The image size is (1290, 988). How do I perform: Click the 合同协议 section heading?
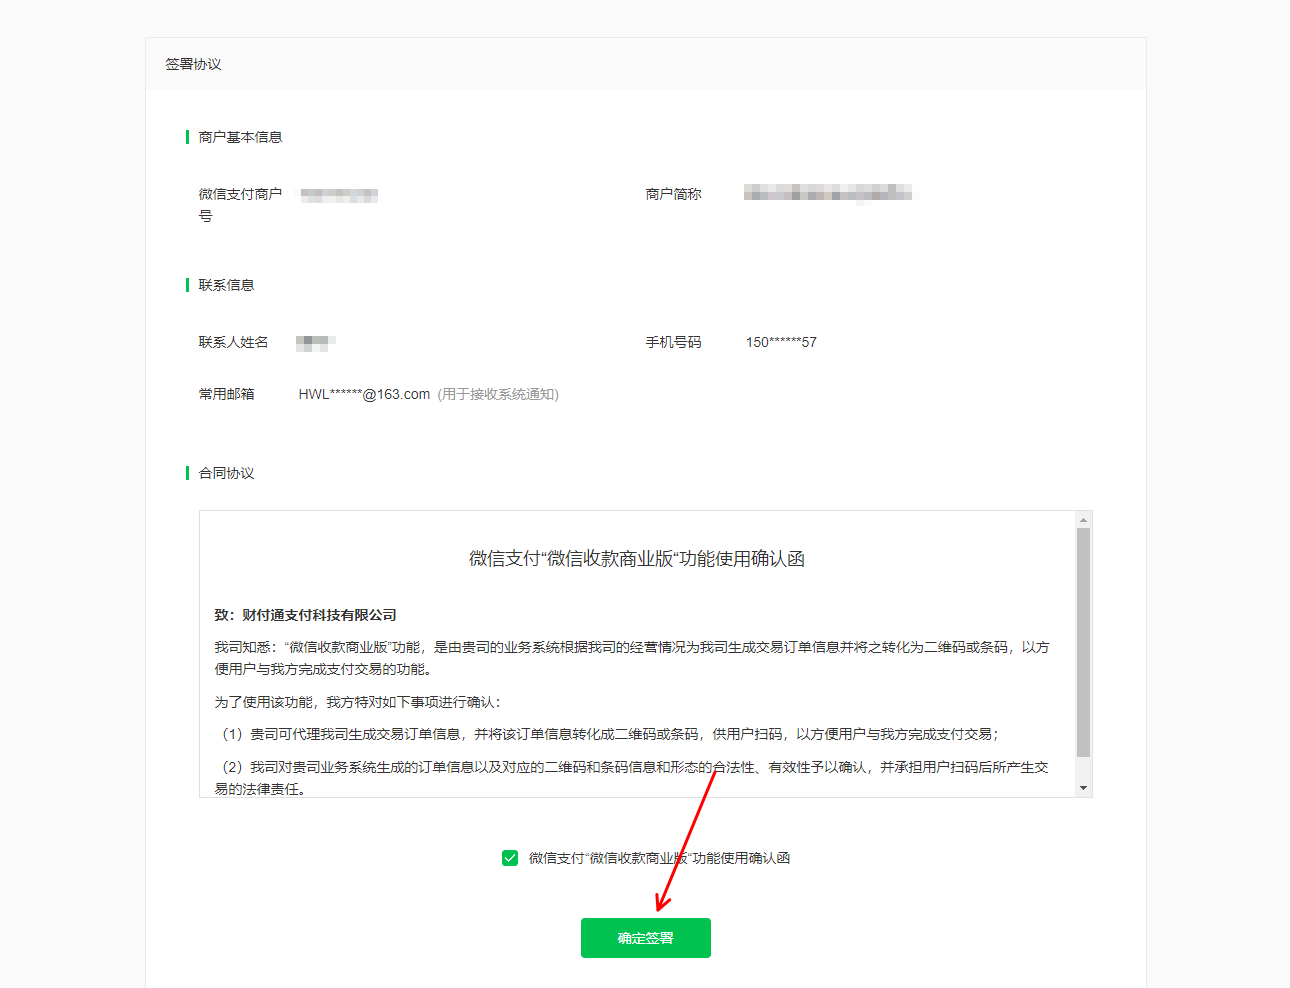click(226, 473)
